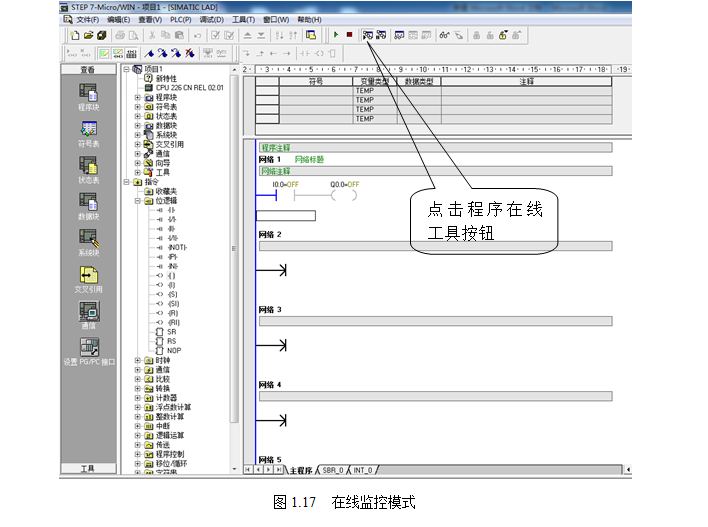This screenshot has height=527, width=708.
Task: Open 状态表 in the left view bar
Action: [x=88, y=170]
